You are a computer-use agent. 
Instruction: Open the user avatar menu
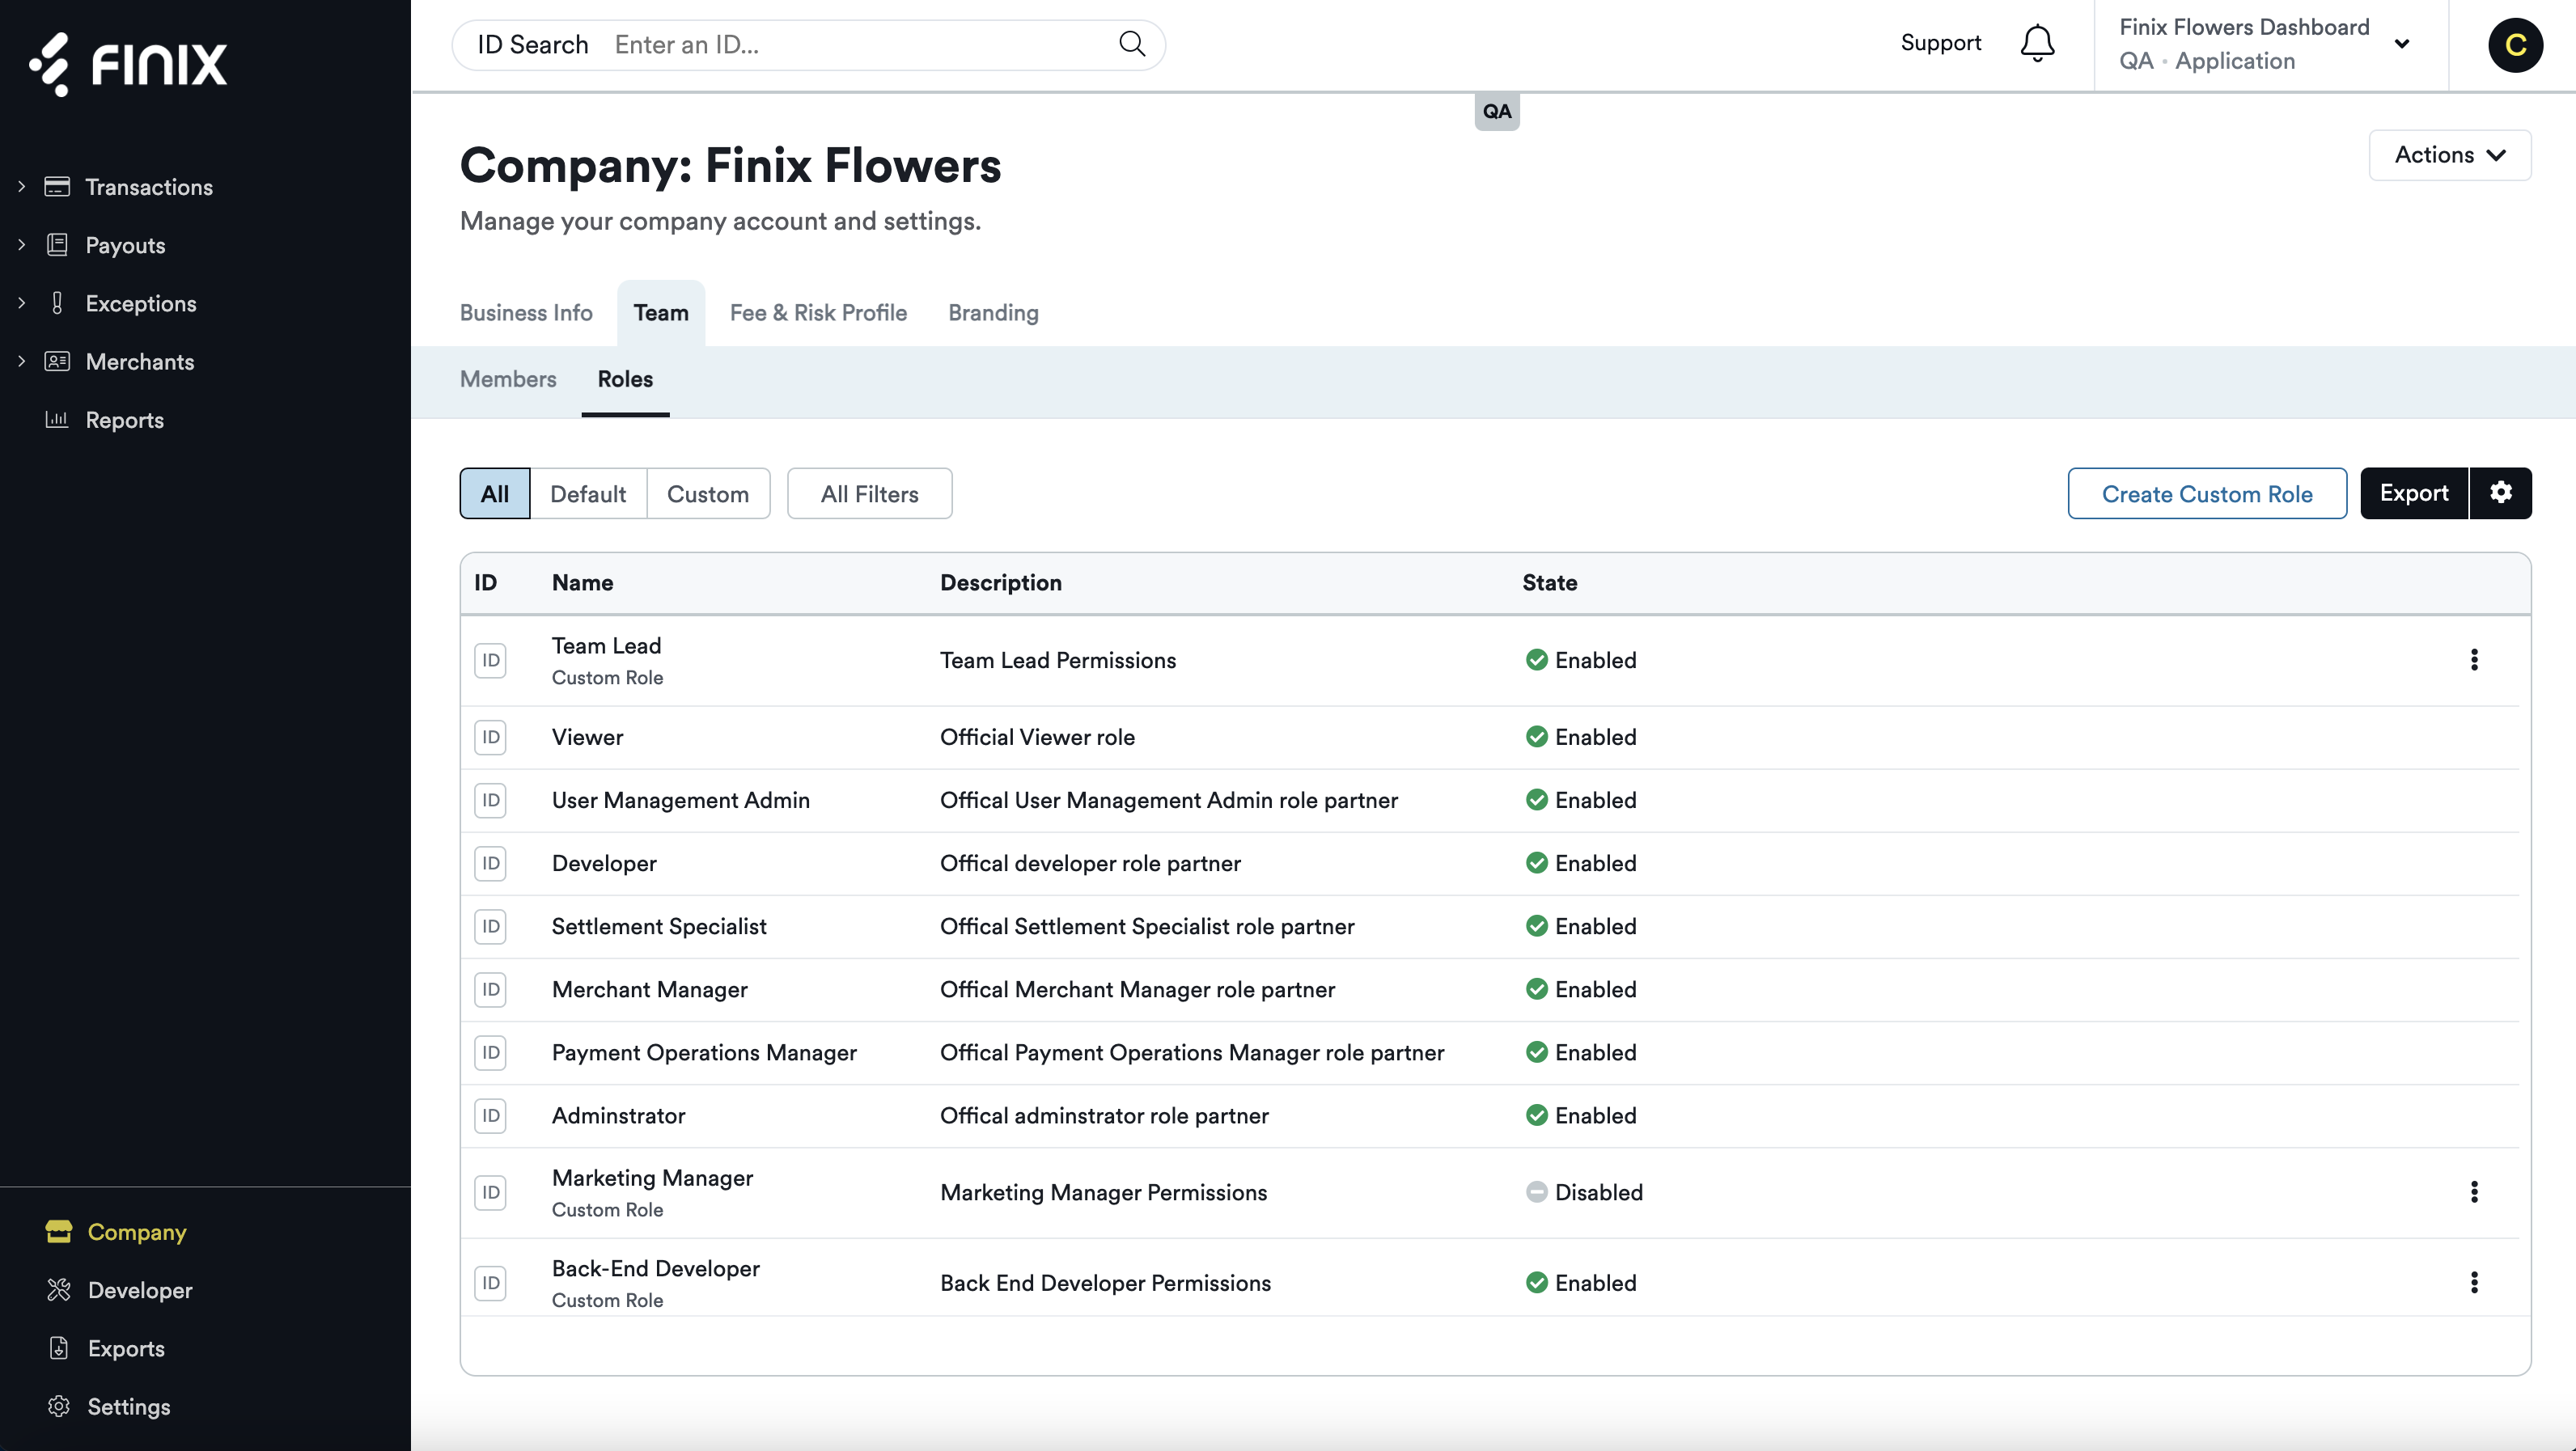click(2515, 45)
